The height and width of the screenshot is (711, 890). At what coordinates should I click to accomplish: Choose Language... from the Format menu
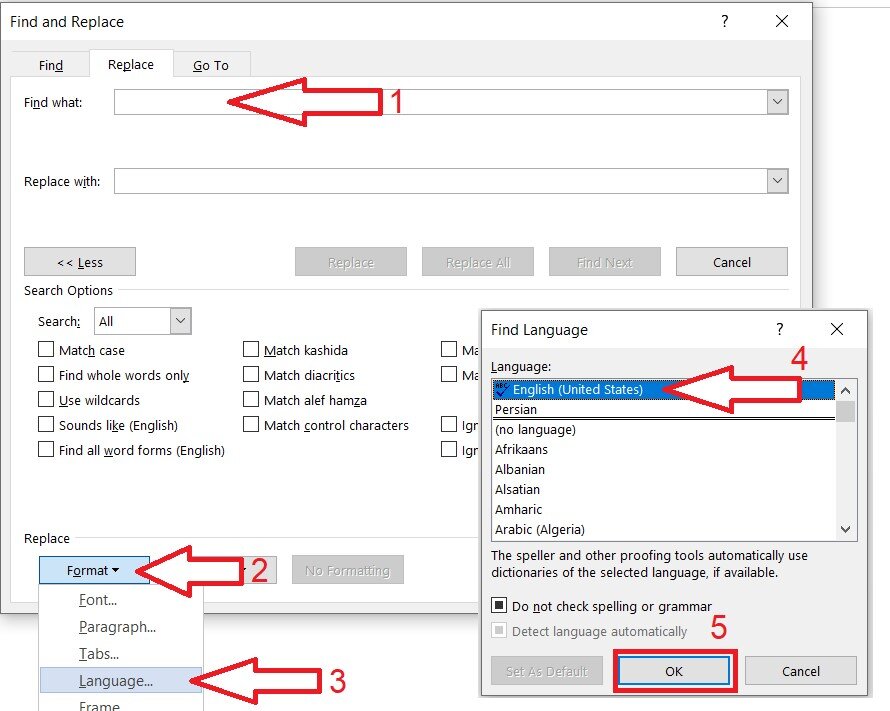click(x=116, y=681)
